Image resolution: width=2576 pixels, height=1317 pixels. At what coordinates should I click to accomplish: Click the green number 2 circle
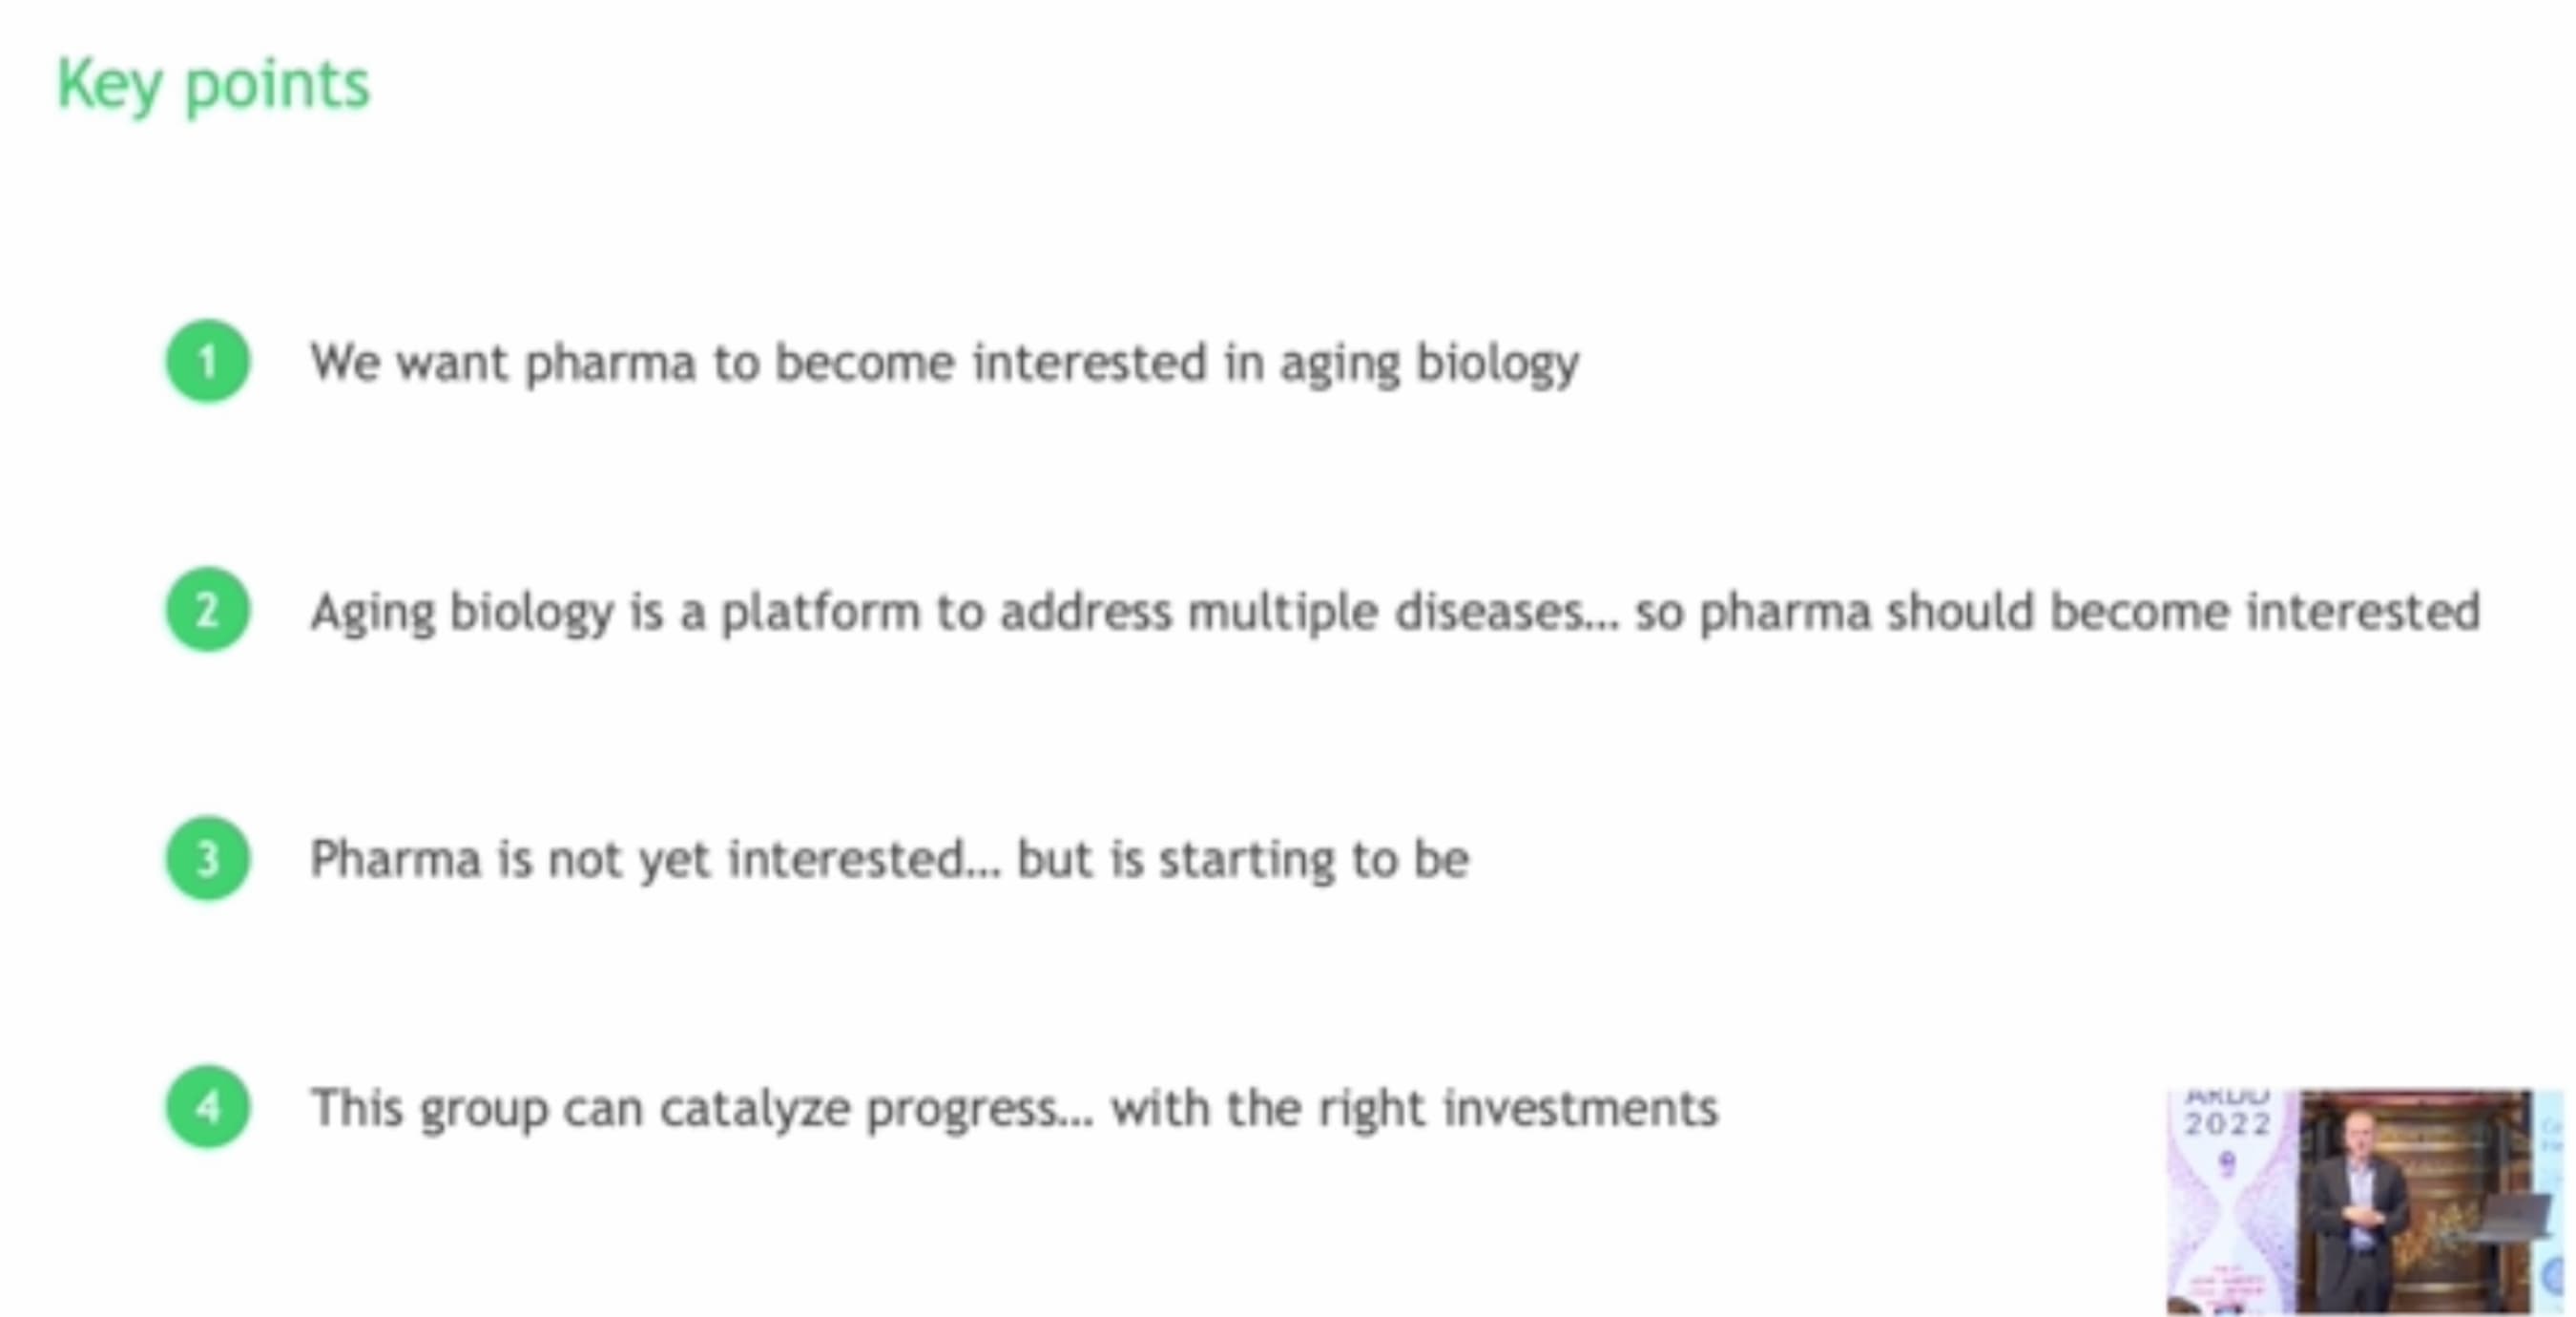(208, 610)
